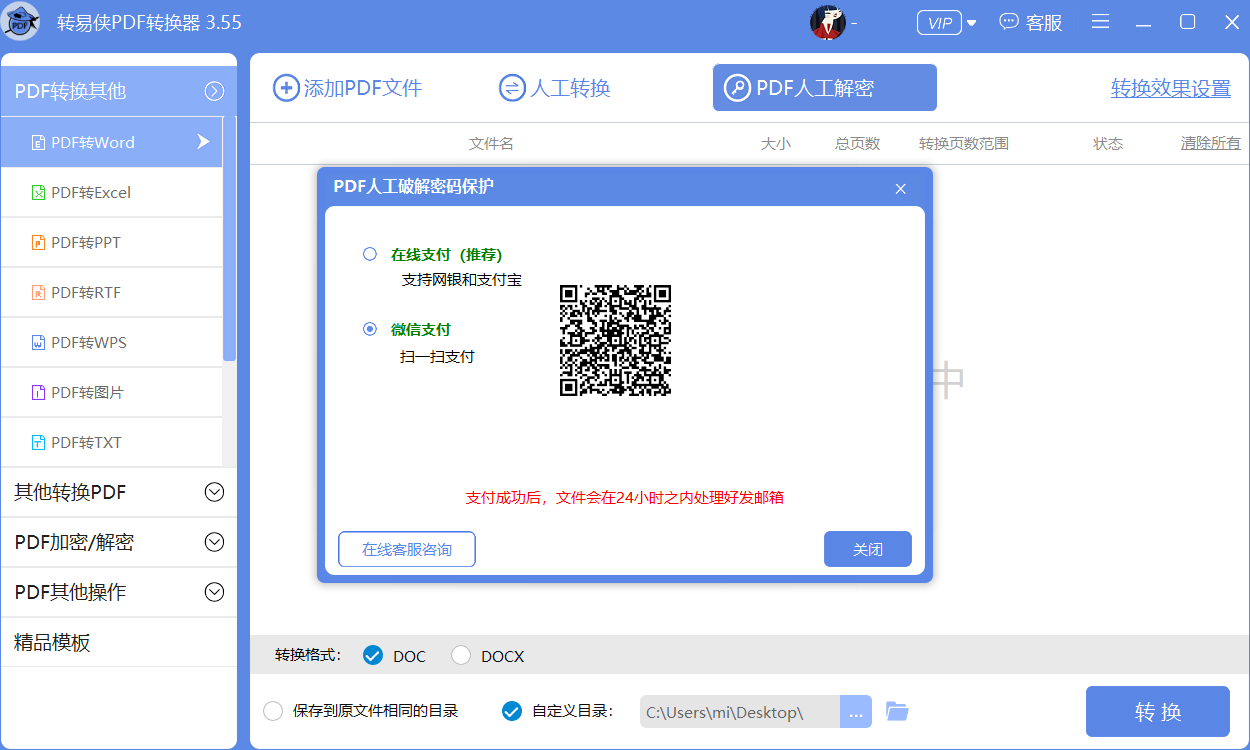The height and width of the screenshot is (750, 1250).
Task: Click the 关闭 button in the dialog
Action: (868, 549)
